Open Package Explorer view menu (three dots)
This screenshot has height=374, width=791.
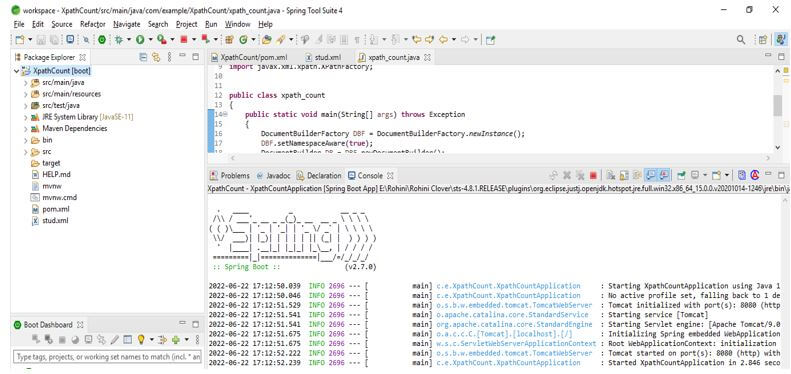point(170,57)
